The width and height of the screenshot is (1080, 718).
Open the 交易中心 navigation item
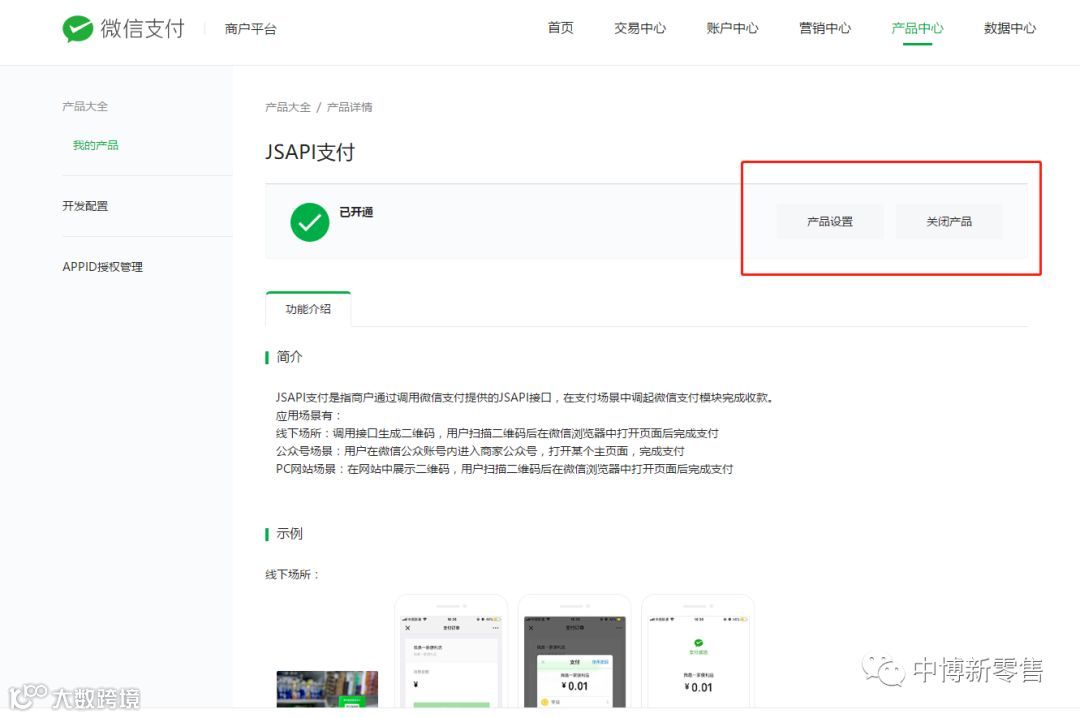click(x=640, y=28)
